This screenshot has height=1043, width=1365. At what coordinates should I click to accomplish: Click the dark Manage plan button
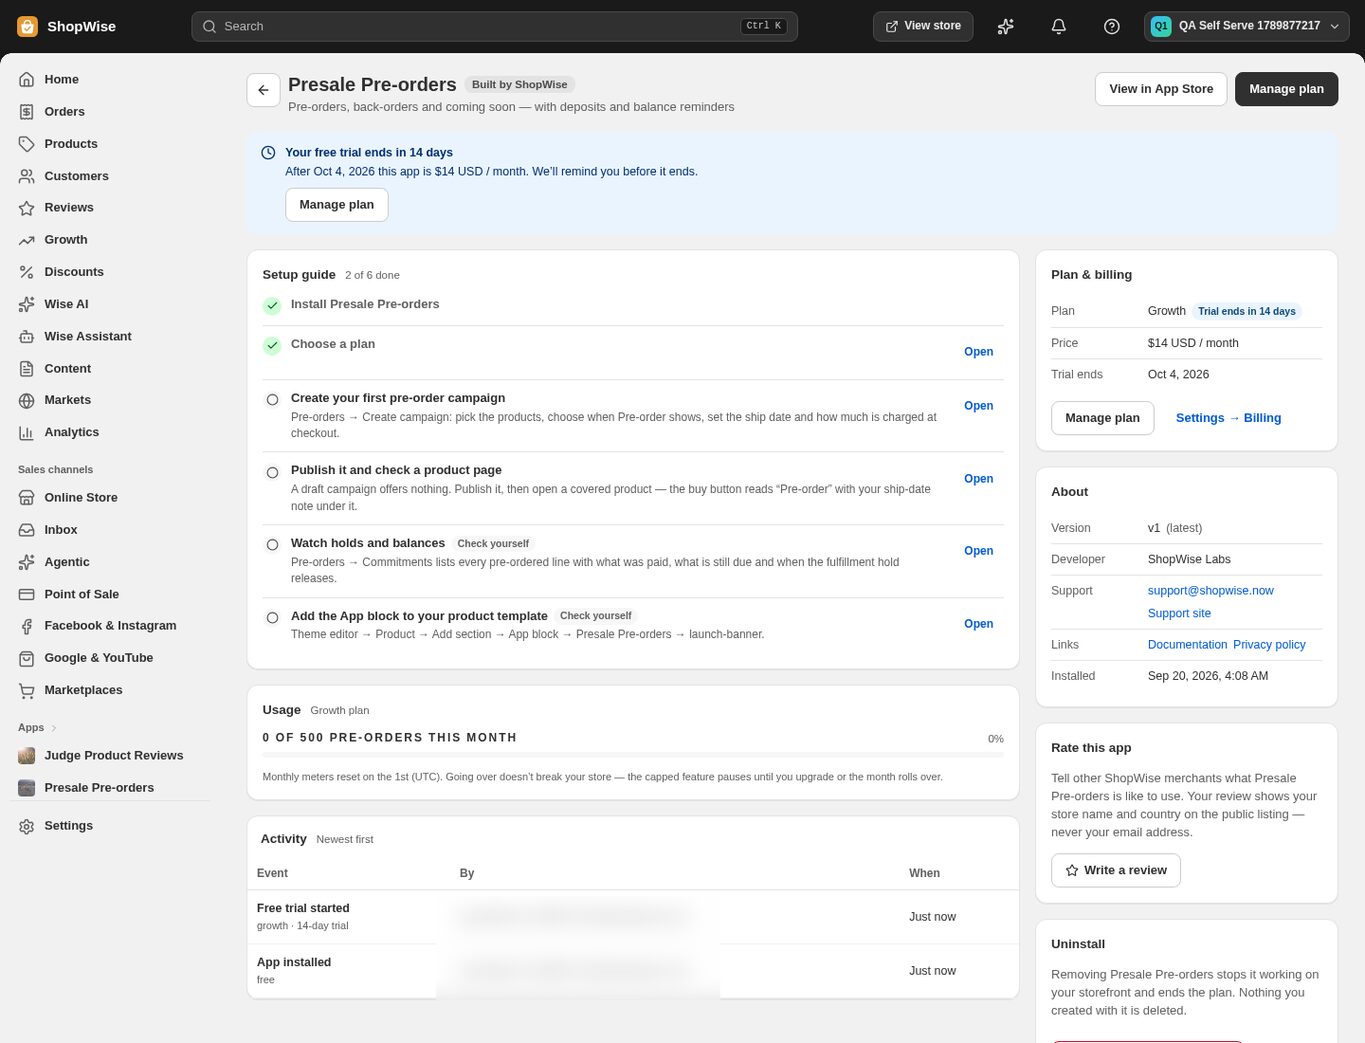tap(1286, 89)
